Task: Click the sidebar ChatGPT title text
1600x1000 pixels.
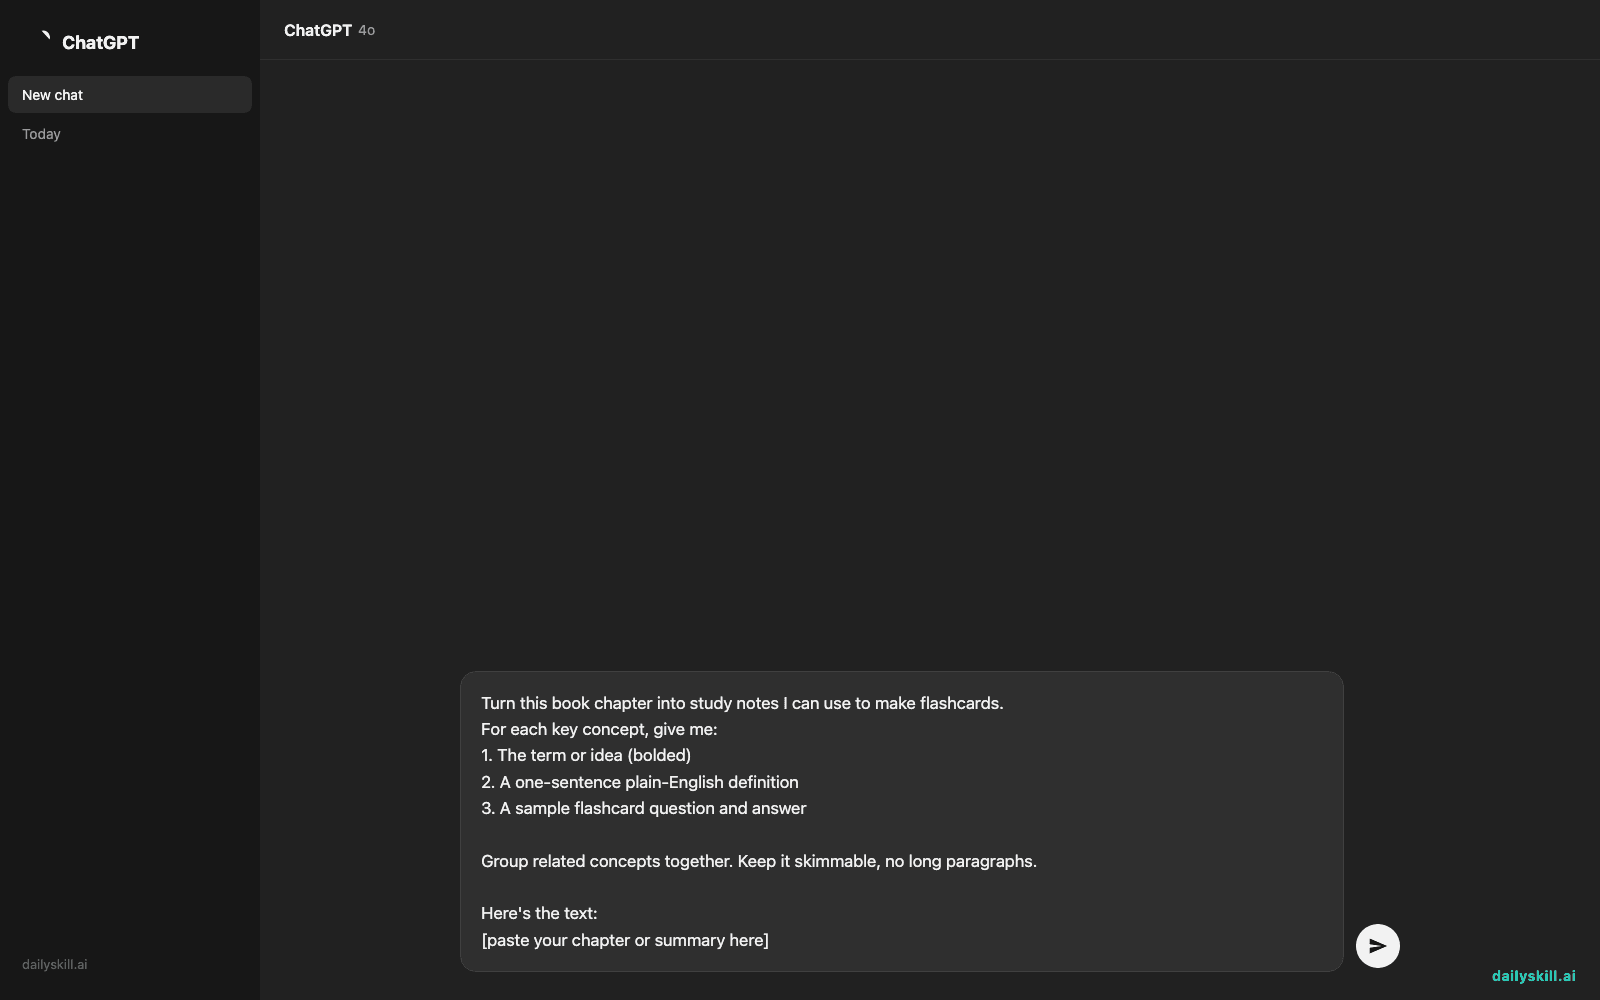Action: 100,42
